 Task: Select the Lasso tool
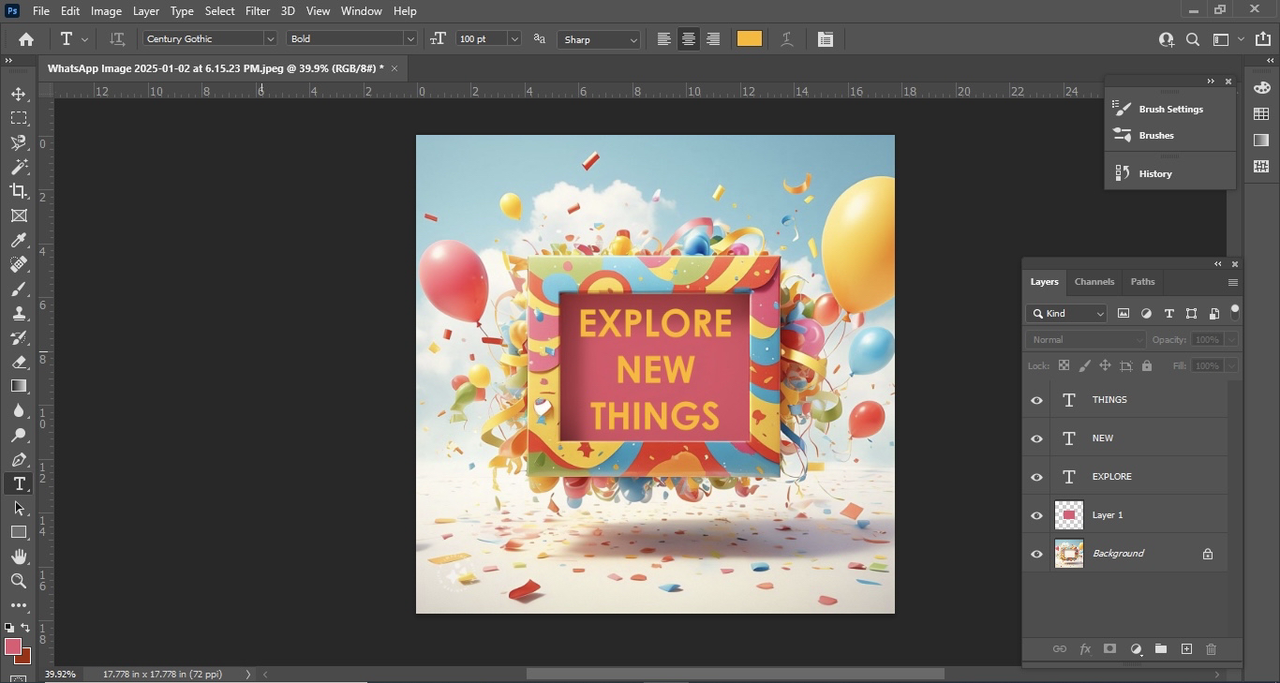19,143
